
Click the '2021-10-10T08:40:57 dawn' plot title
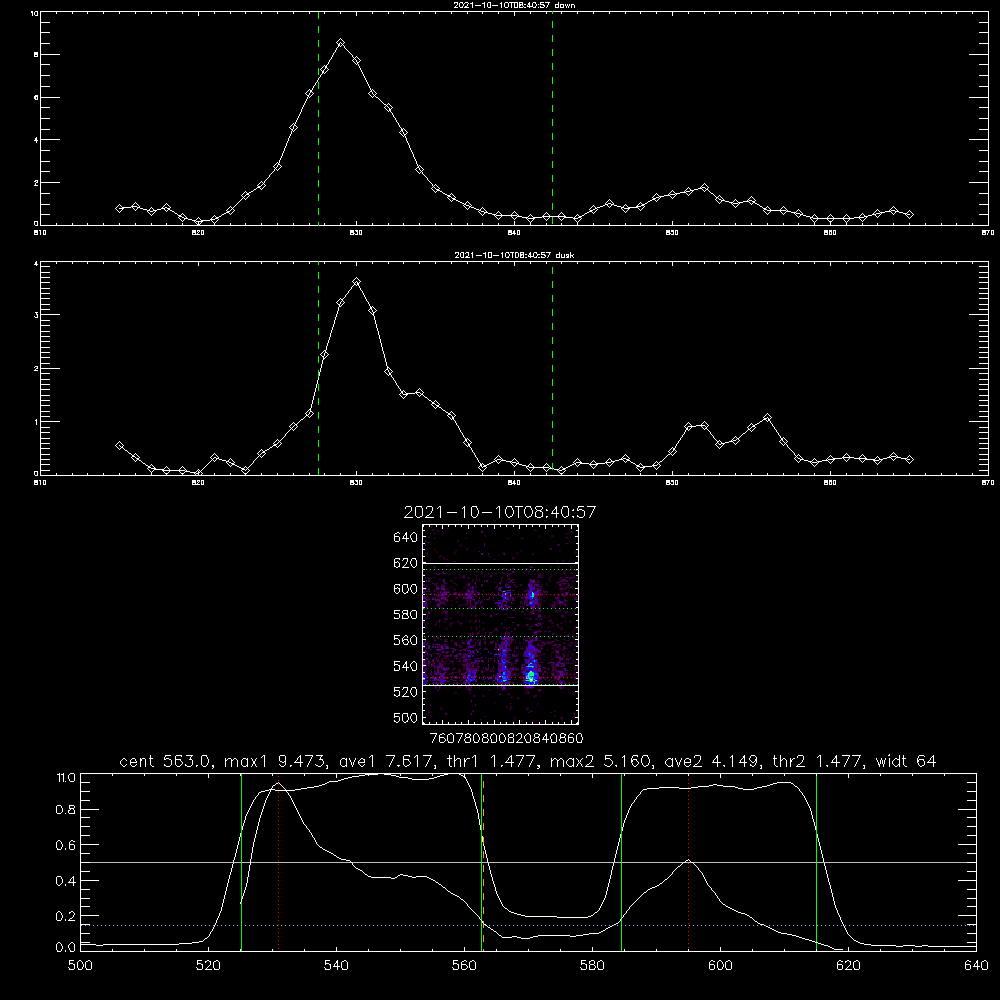[x=514, y=4]
